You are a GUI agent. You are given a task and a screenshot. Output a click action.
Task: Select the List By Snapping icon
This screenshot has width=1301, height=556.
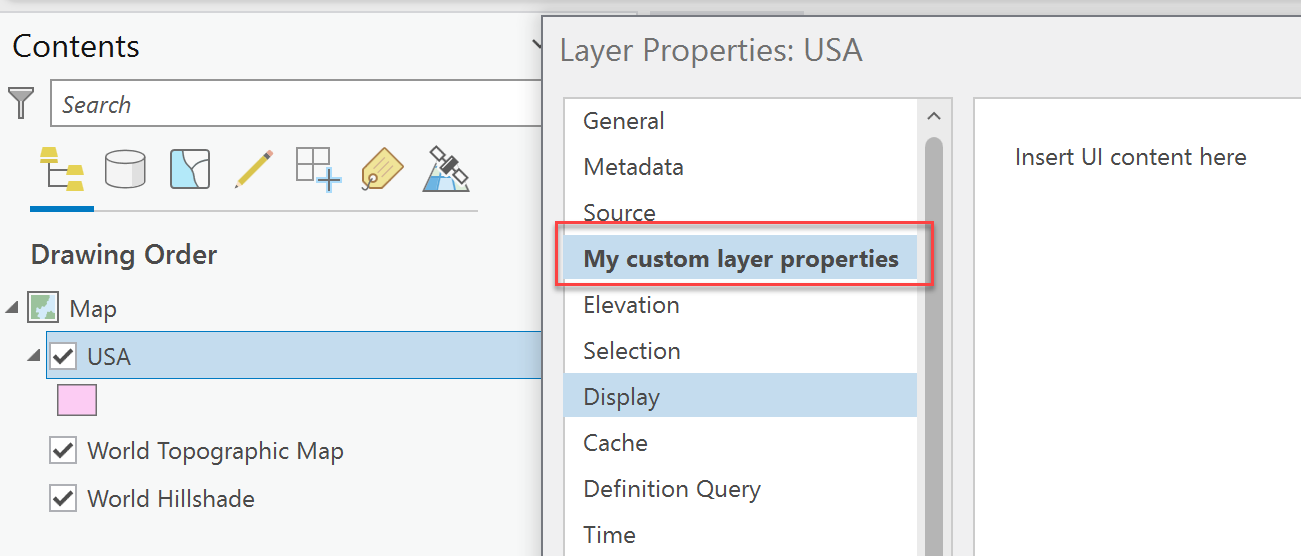318,169
